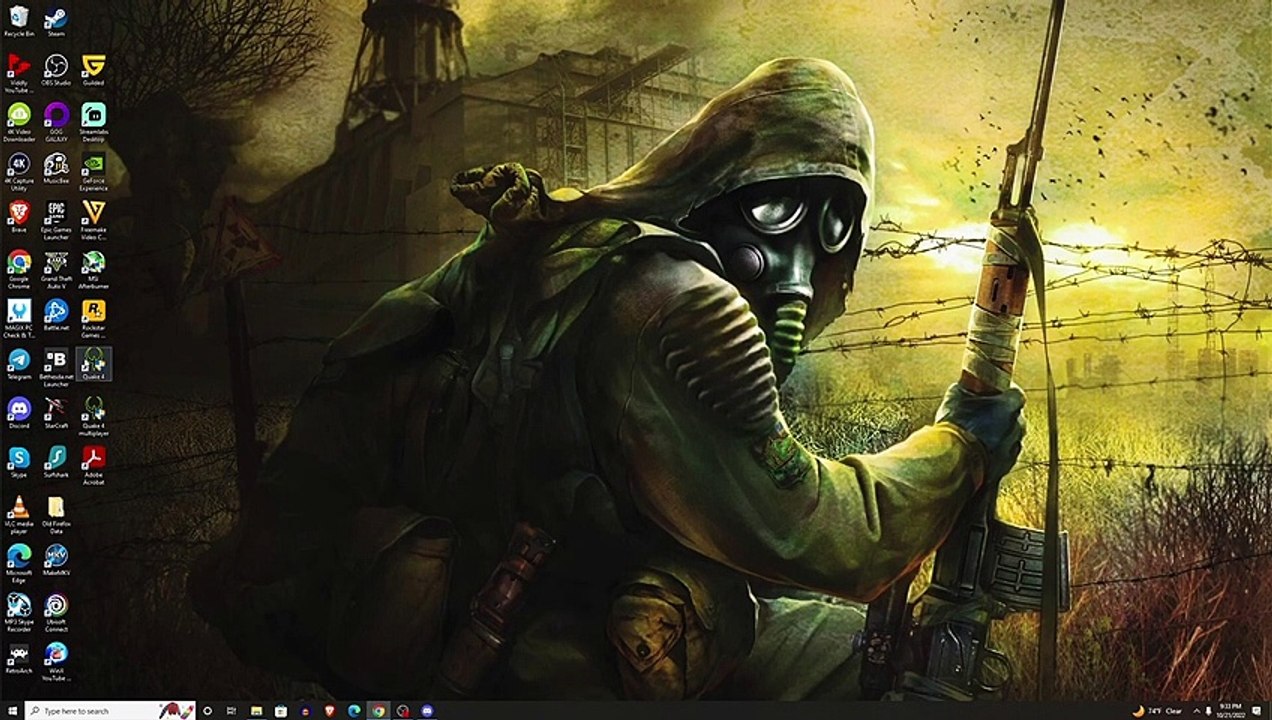Select the Telegram desktop icon
Image resolution: width=1272 pixels, height=720 pixels.
tap(18, 364)
